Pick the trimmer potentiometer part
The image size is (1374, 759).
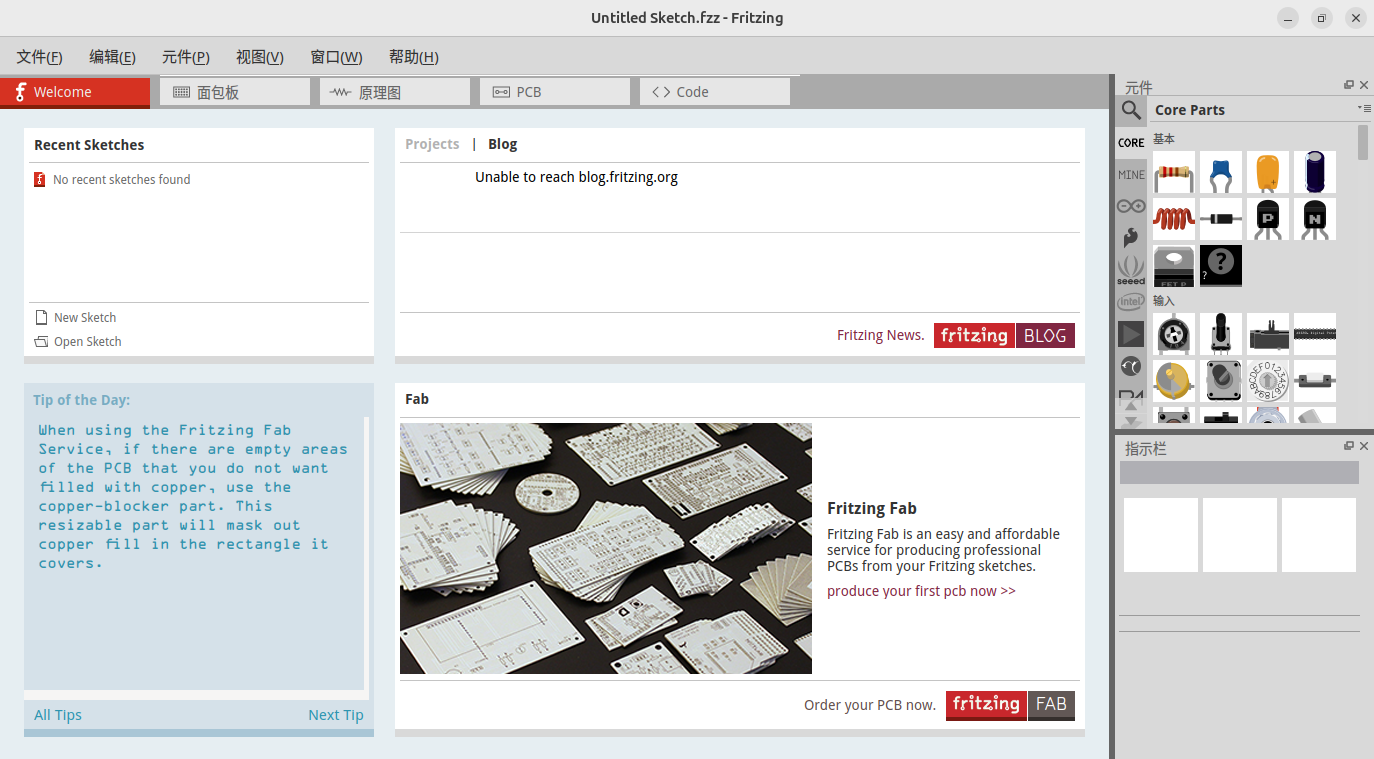1174,334
